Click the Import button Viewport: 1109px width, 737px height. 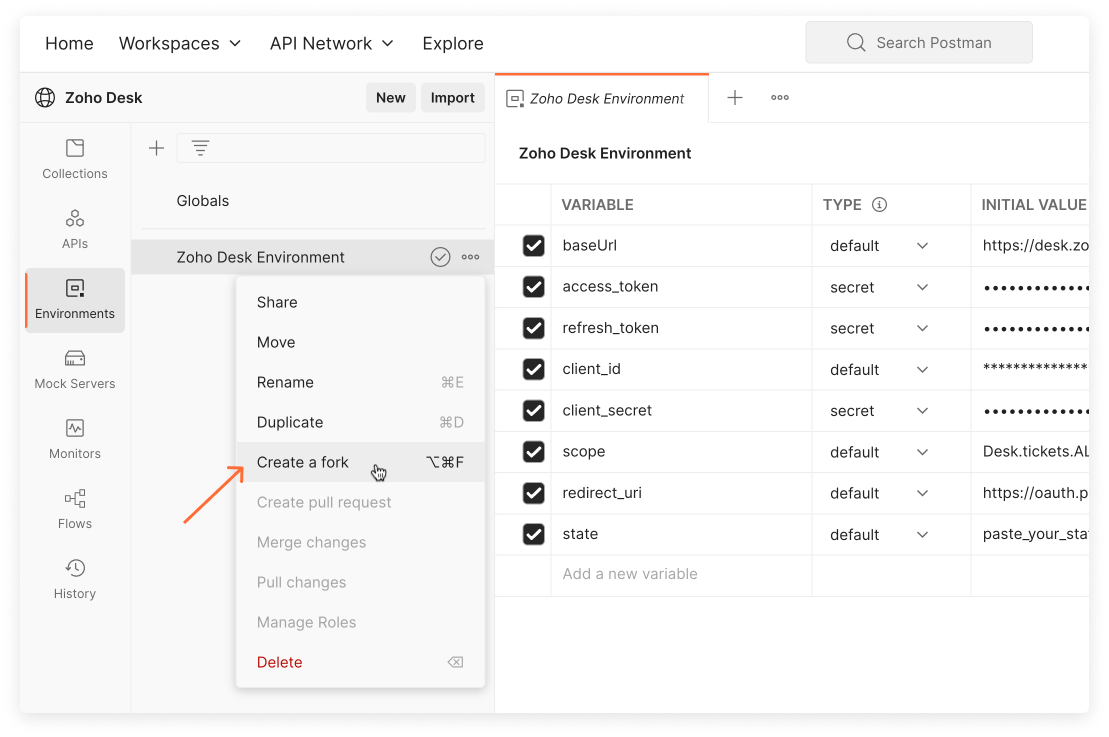click(x=453, y=98)
